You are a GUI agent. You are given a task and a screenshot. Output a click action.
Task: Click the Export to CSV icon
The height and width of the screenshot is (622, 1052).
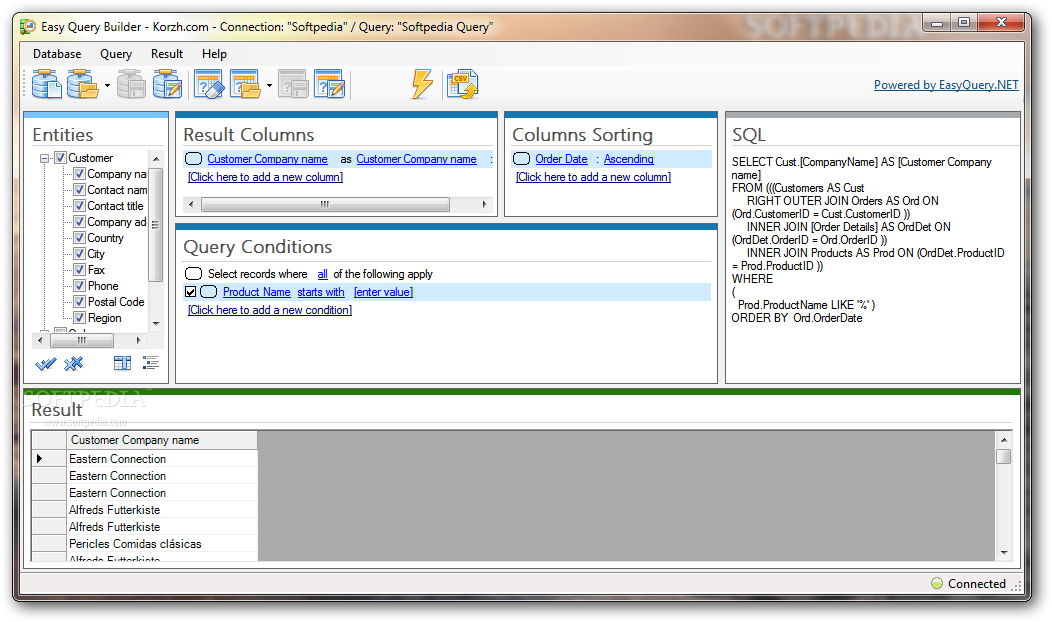tap(462, 85)
